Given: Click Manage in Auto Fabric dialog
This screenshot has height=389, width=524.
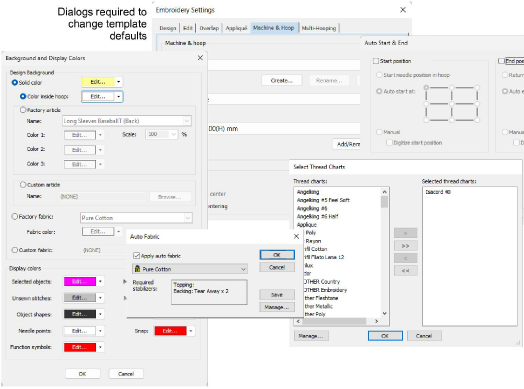Looking at the screenshot, I should coord(277,307).
